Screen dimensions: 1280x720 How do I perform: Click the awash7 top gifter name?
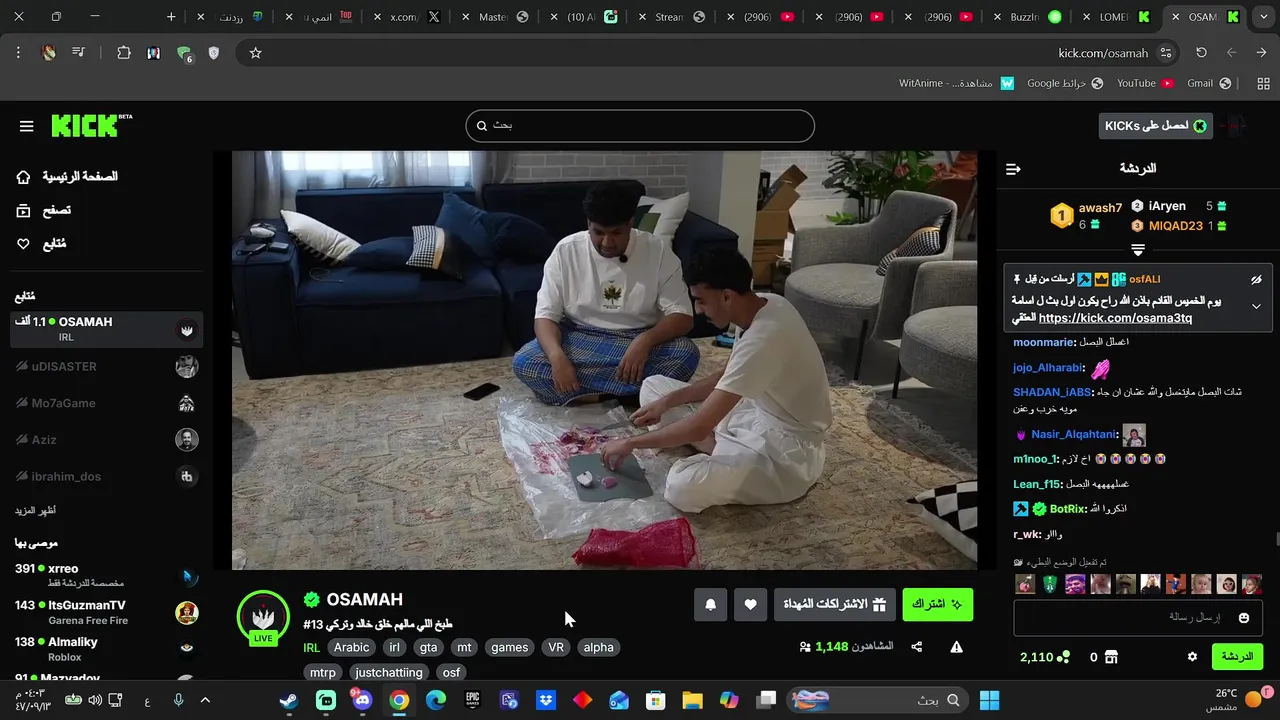[1100, 208]
